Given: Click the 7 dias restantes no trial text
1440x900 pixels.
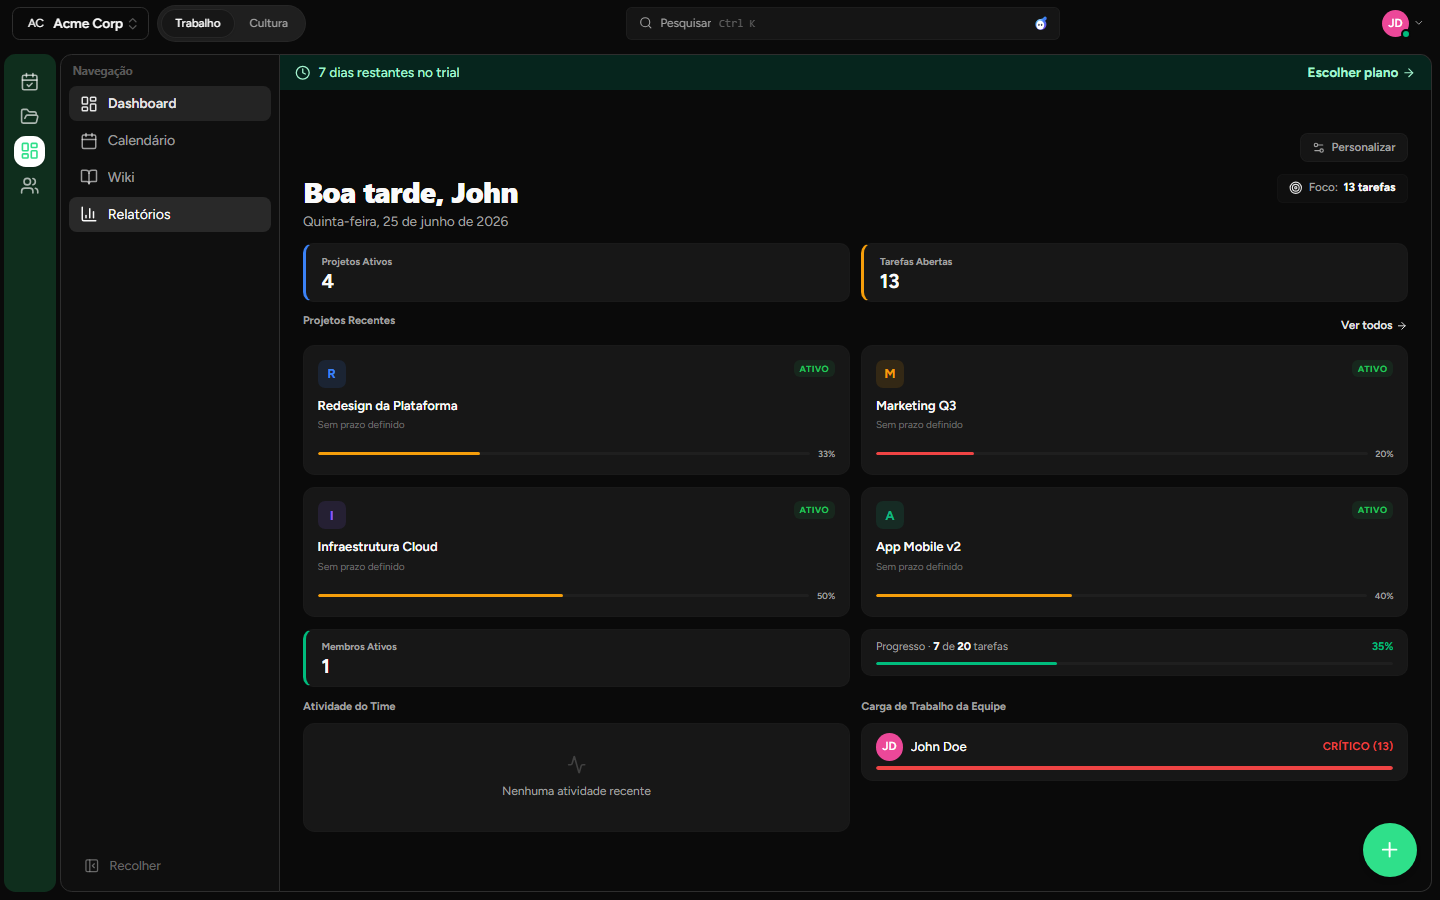Looking at the screenshot, I should point(389,73).
